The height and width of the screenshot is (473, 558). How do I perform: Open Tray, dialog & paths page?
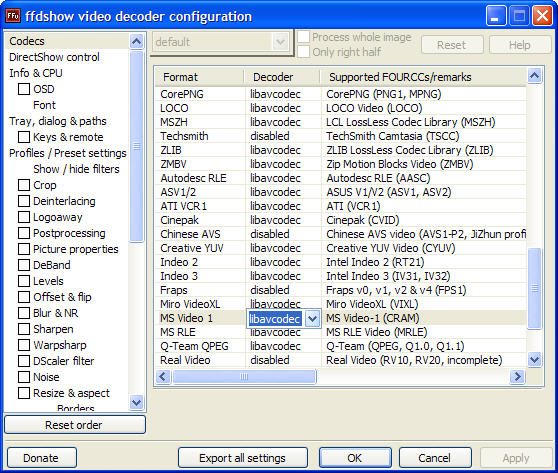tap(58, 121)
